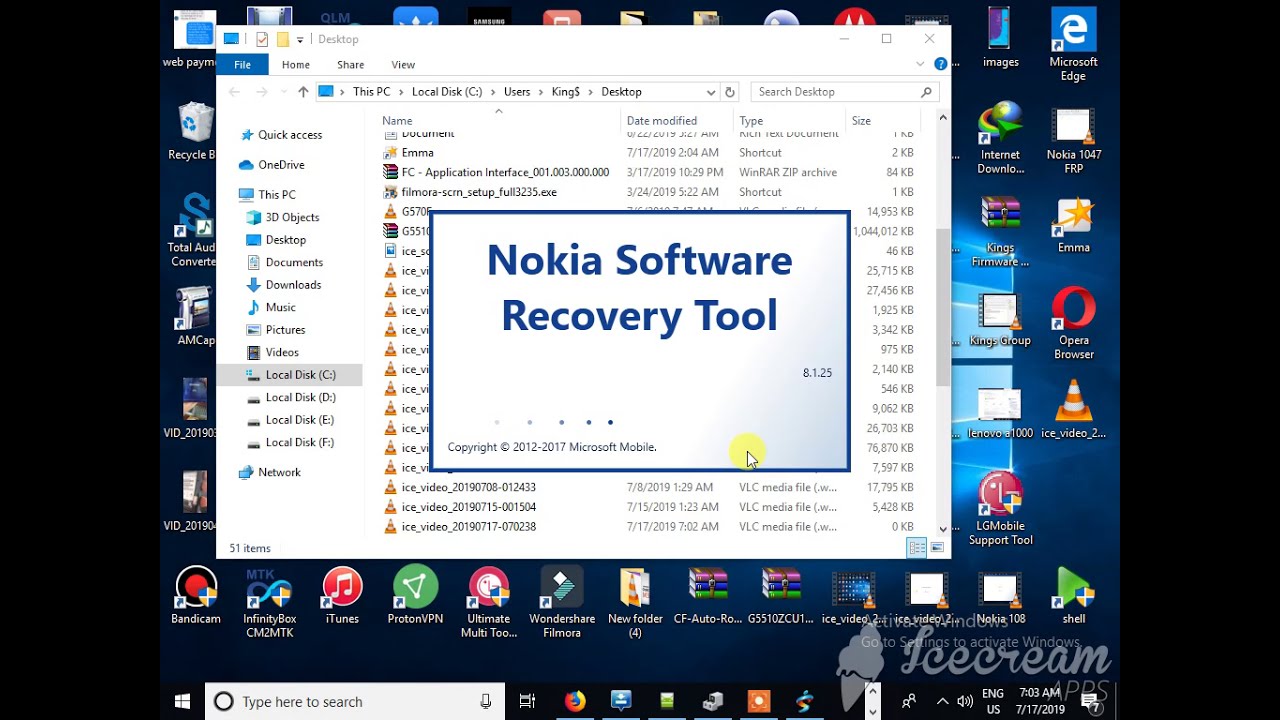Open the Bandicam desktop shortcut
The height and width of the screenshot is (720, 1280).
[196, 596]
